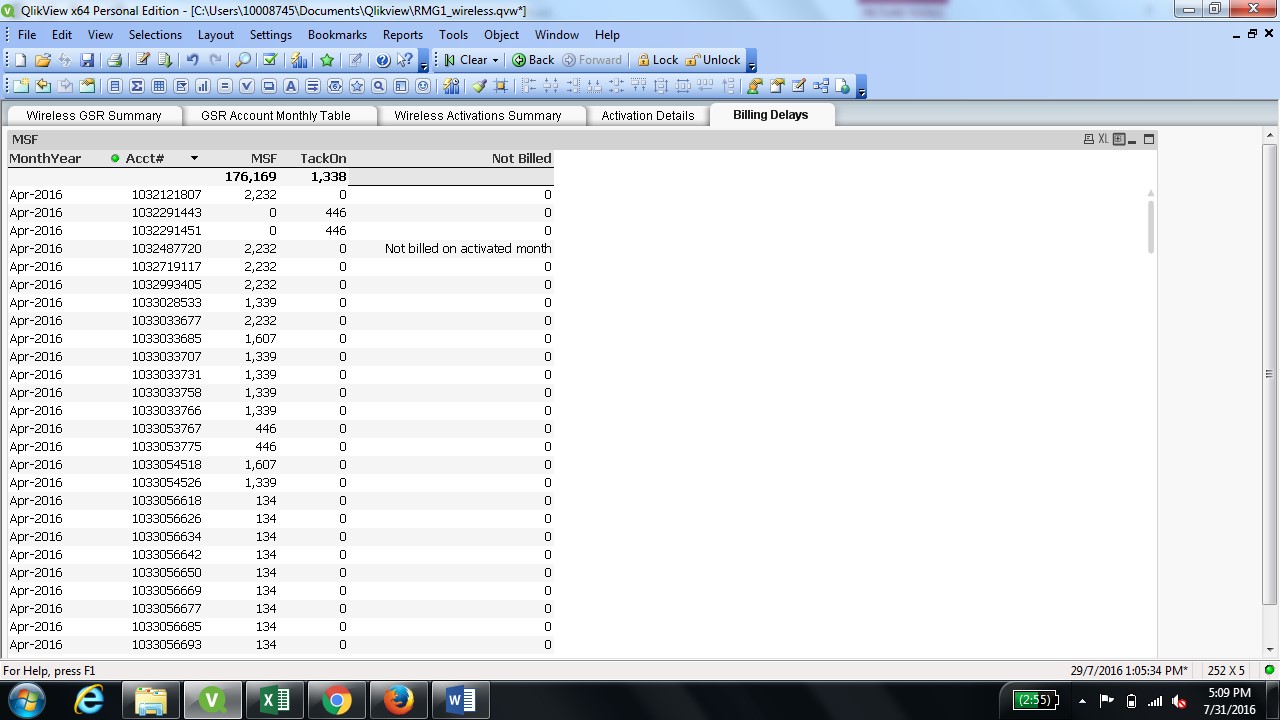Viewport: 1280px width, 720px height.
Task: Click the MSF table scroll-up arrow
Action: pos(1150,193)
